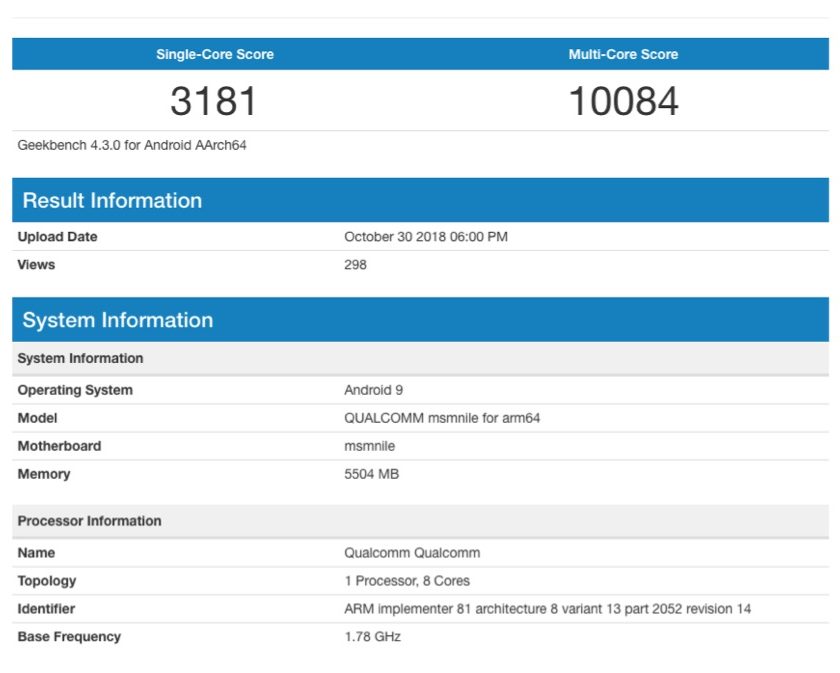Select the upload date October 30 2018 value

coord(425,237)
